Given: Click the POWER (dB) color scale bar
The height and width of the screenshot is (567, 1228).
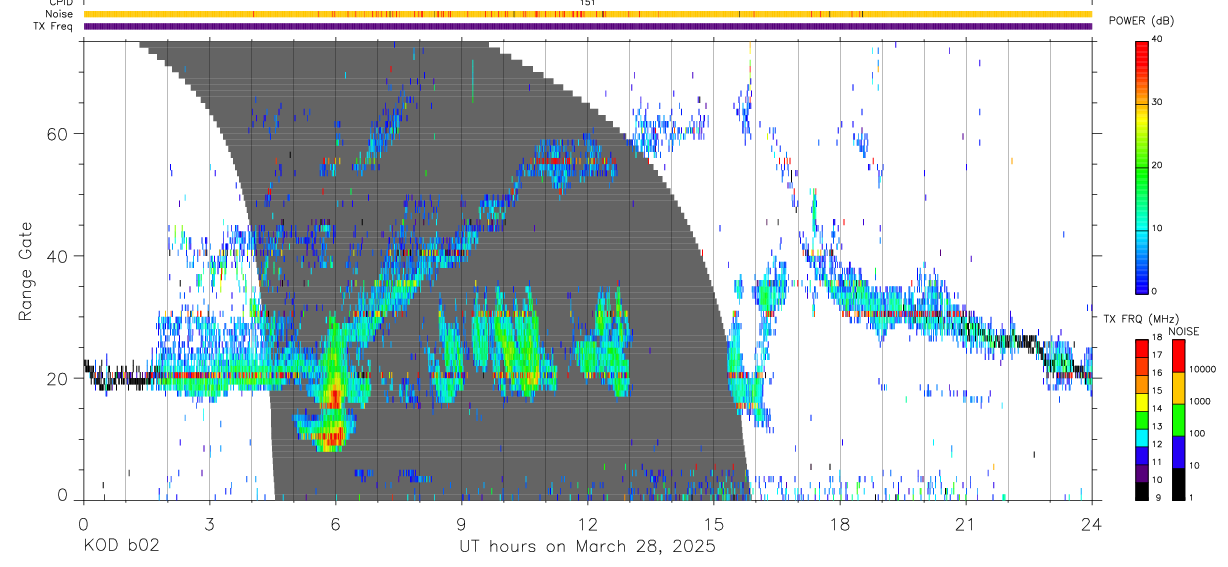Looking at the screenshot, I should (x=1142, y=166).
